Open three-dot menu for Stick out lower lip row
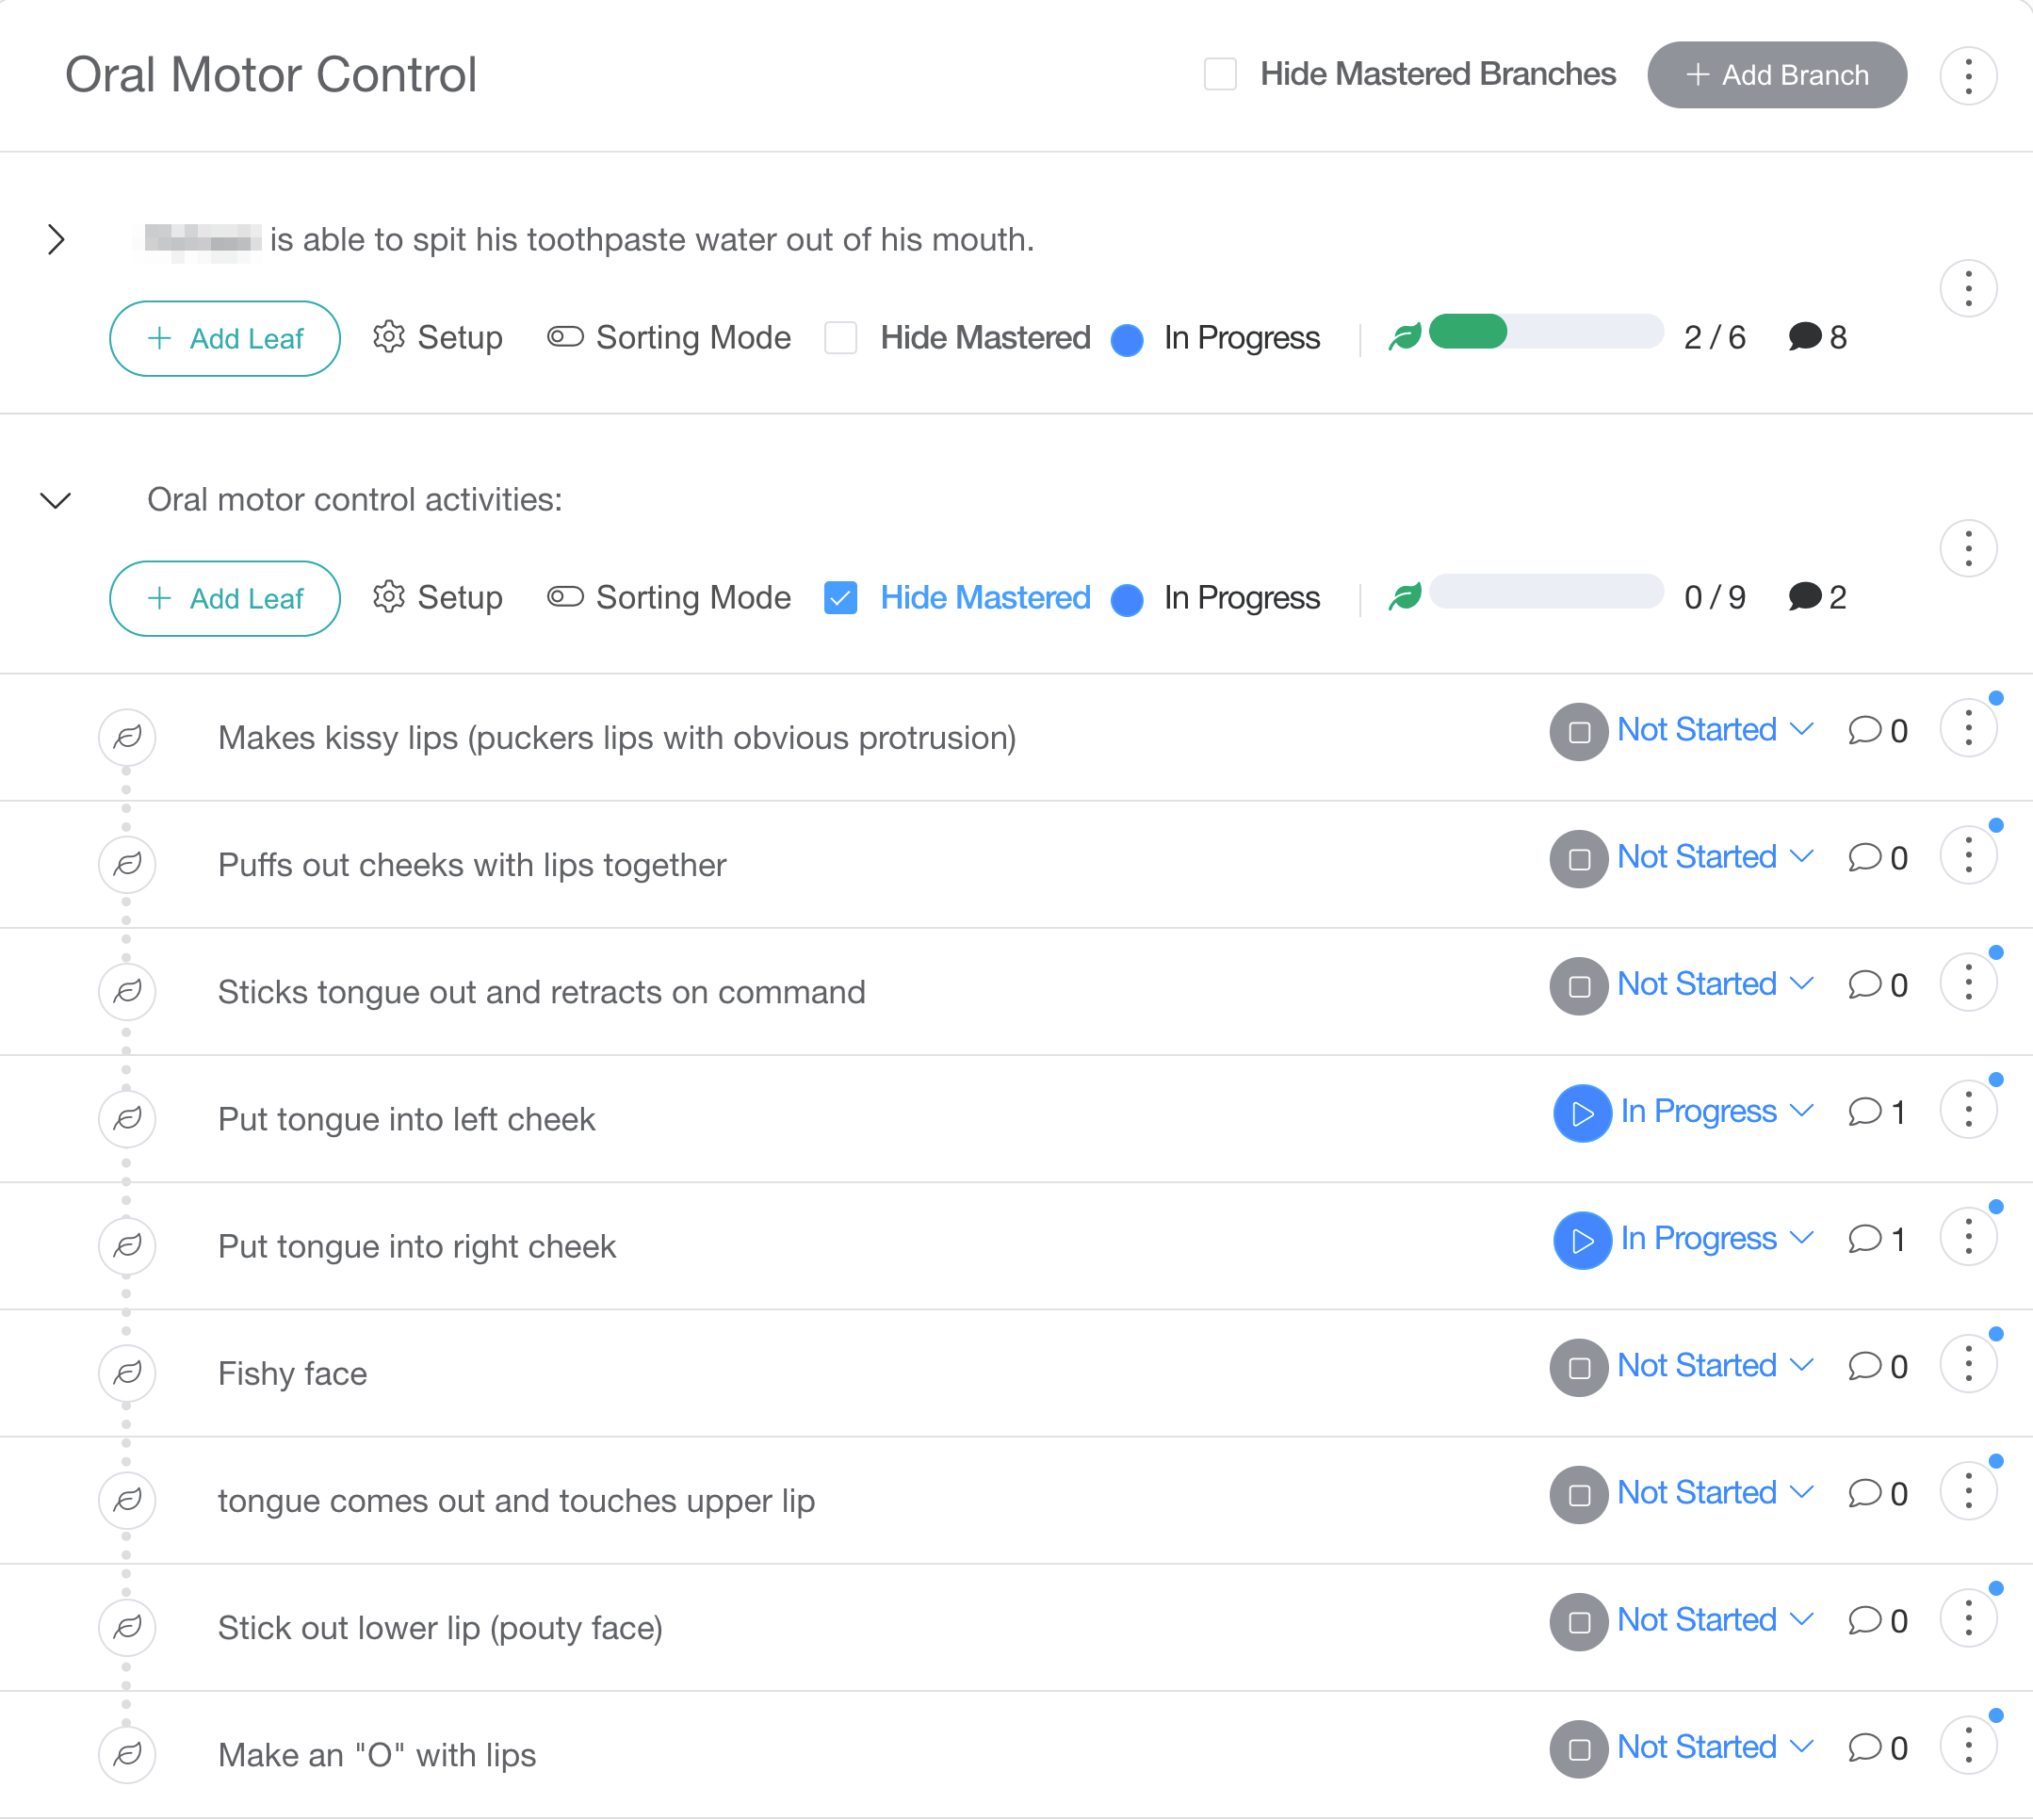2033x1820 pixels. (1967, 1619)
